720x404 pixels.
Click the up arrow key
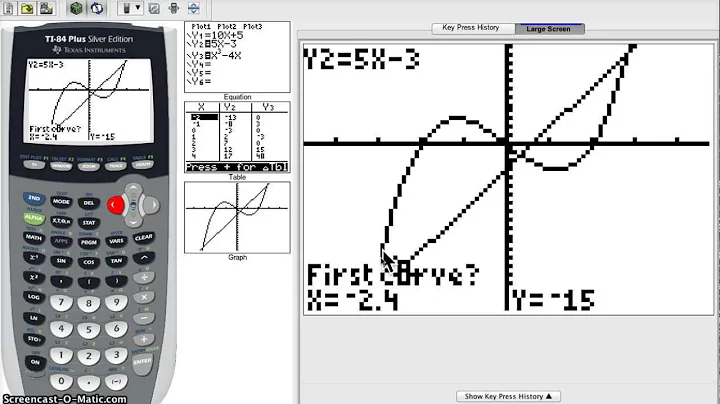134,188
